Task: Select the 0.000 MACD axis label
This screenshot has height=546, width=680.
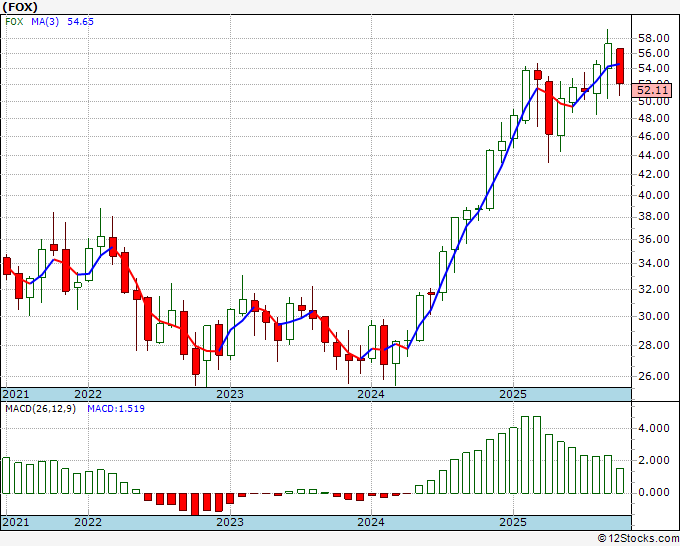Action: point(654,492)
